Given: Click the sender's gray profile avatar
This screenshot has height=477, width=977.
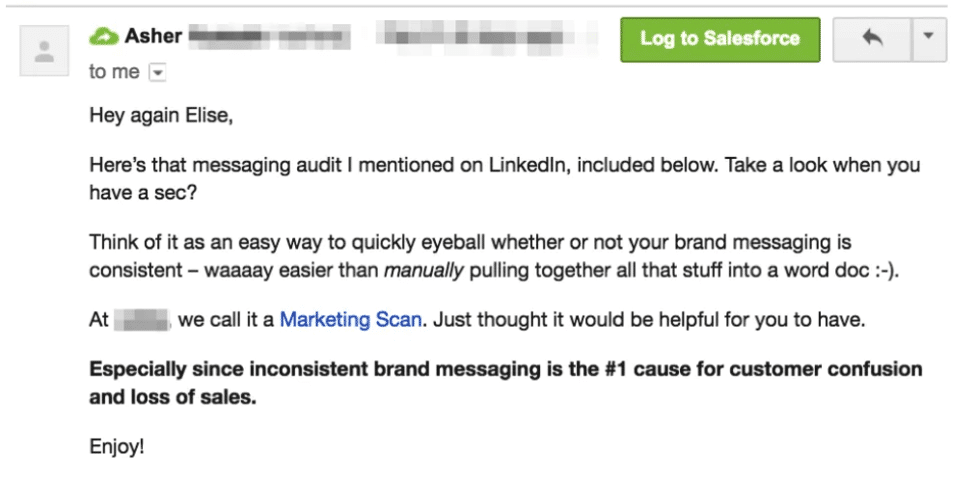Looking at the screenshot, I should (44, 52).
